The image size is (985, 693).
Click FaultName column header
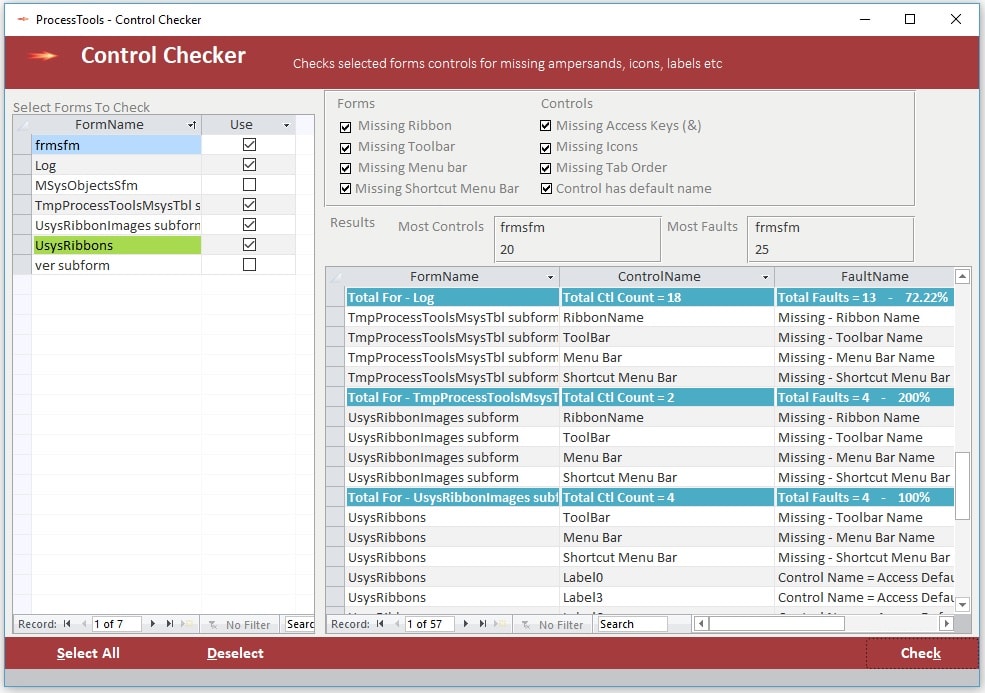tap(864, 276)
